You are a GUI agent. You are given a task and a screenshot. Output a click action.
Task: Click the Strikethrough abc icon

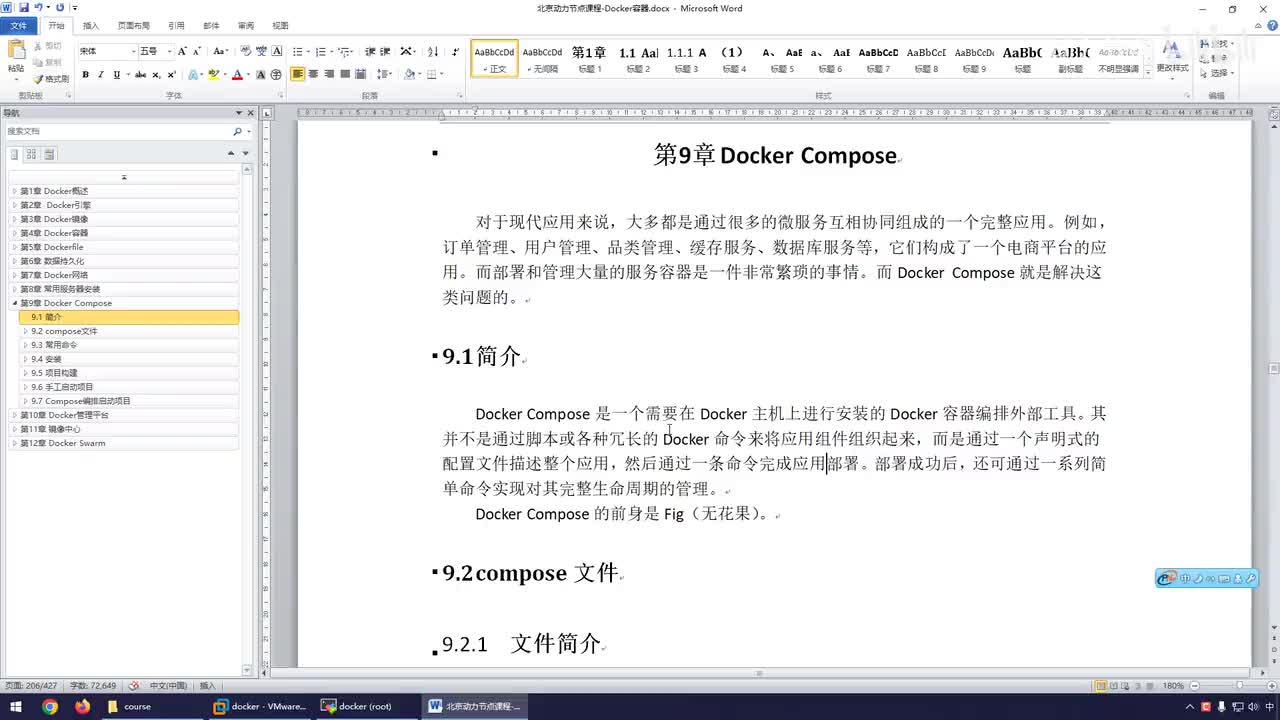[x=140, y=75]
